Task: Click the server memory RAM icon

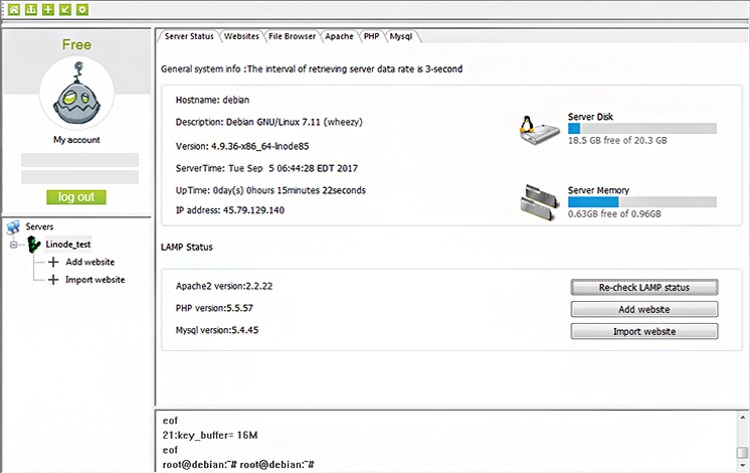Action: (540, 202)
